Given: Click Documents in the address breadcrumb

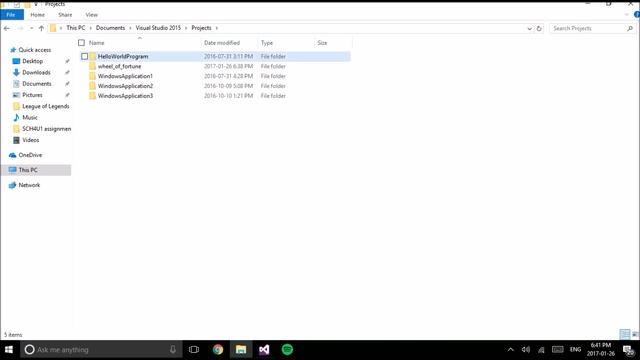Looking at the screenshot, I should coord(110,28).
